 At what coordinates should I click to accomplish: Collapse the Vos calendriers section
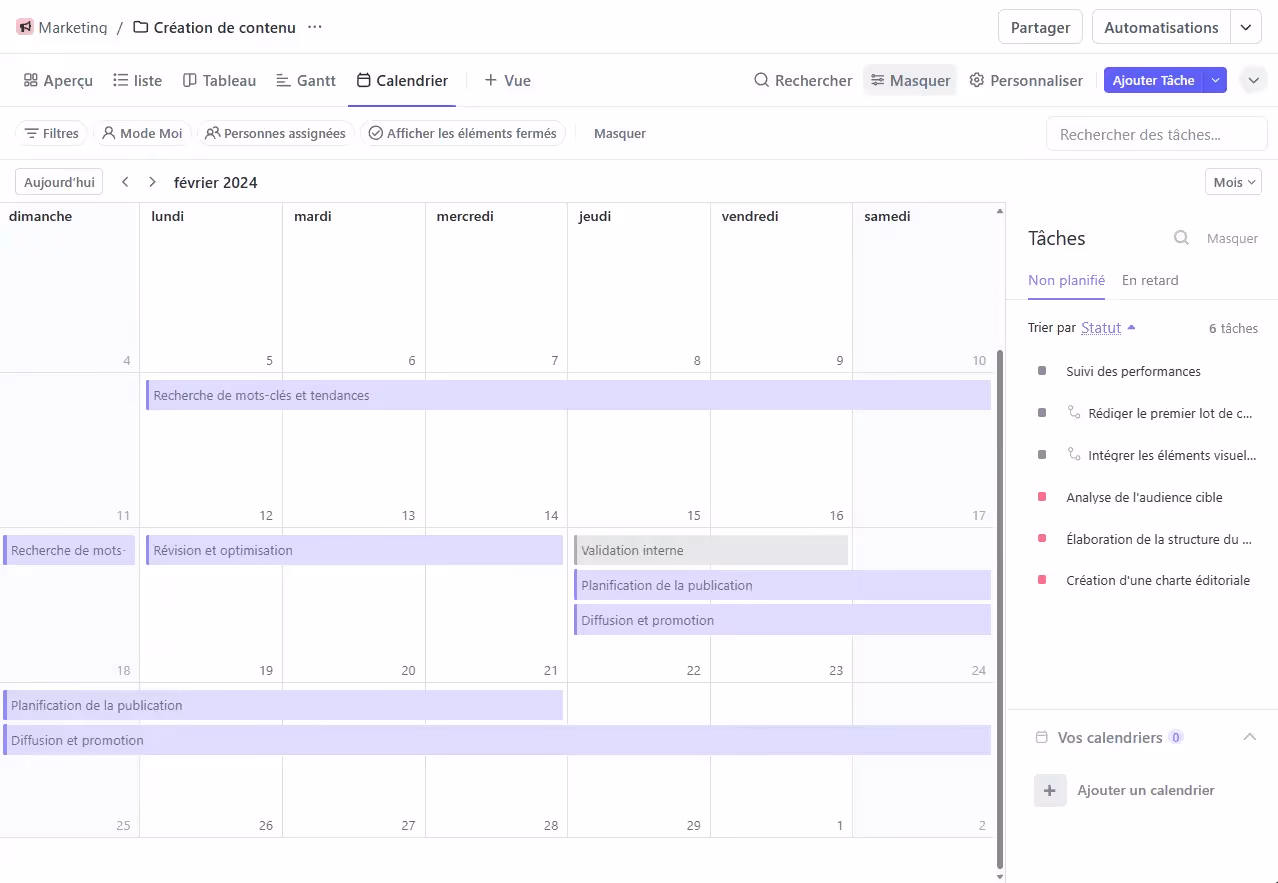1249,736
